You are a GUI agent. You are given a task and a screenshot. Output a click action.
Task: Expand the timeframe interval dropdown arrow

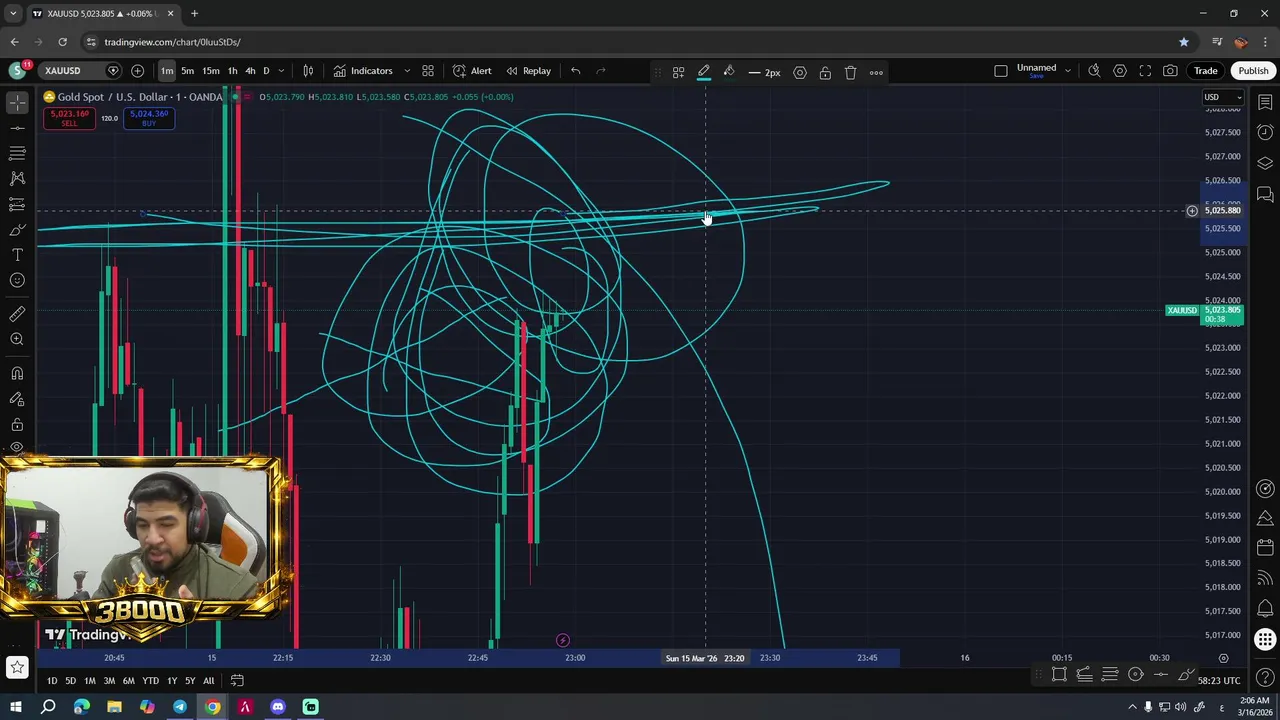(281, 71)
